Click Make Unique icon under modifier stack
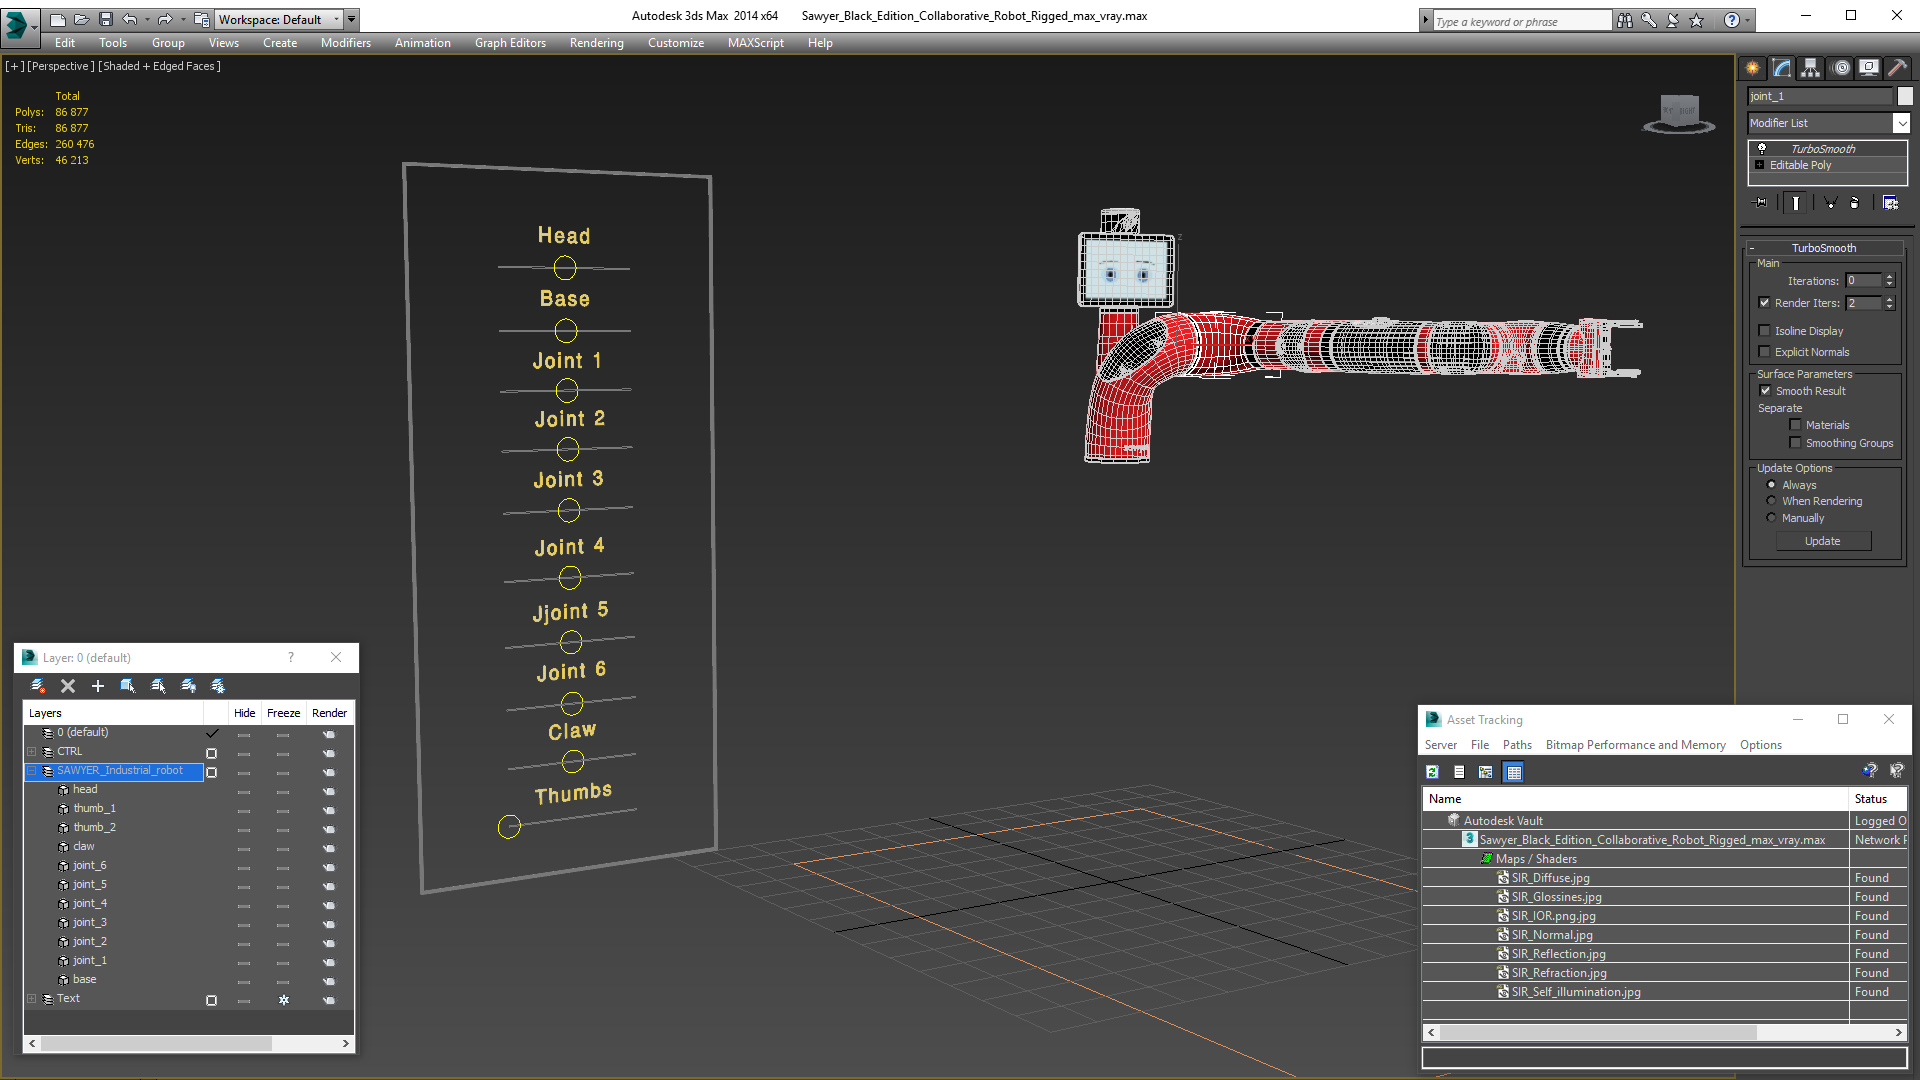This screenshot has width=1920, height=1080. pos(1831,203)
